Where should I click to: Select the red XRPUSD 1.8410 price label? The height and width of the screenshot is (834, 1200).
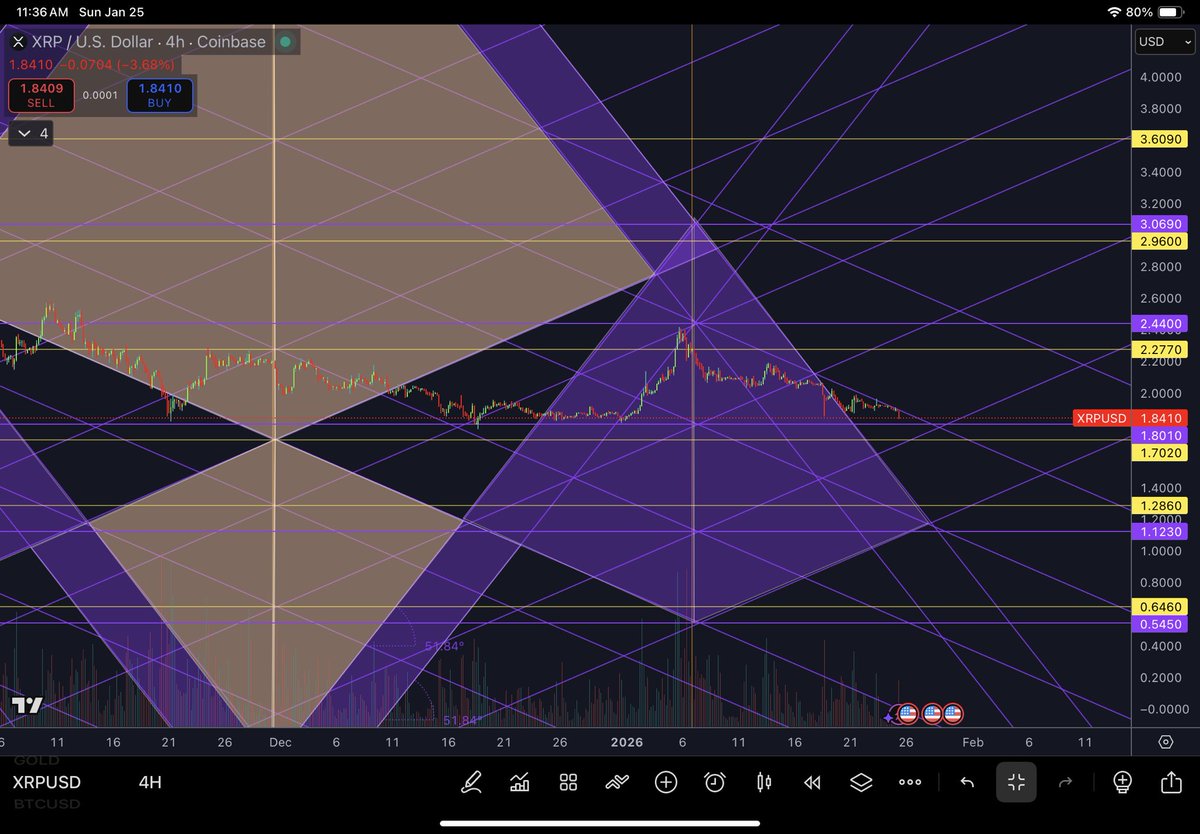[x=1130, y=418]
